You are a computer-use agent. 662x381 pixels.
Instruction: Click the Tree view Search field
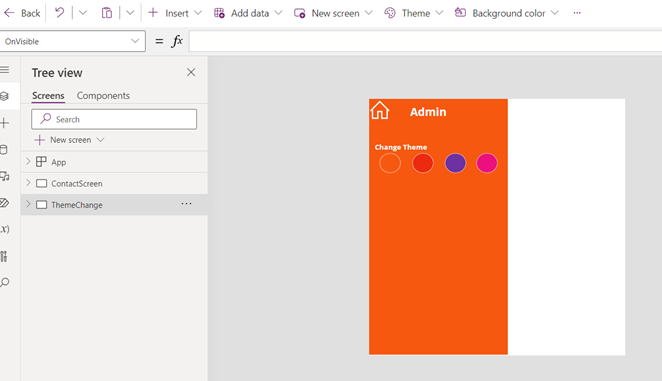tap(114, 119)
